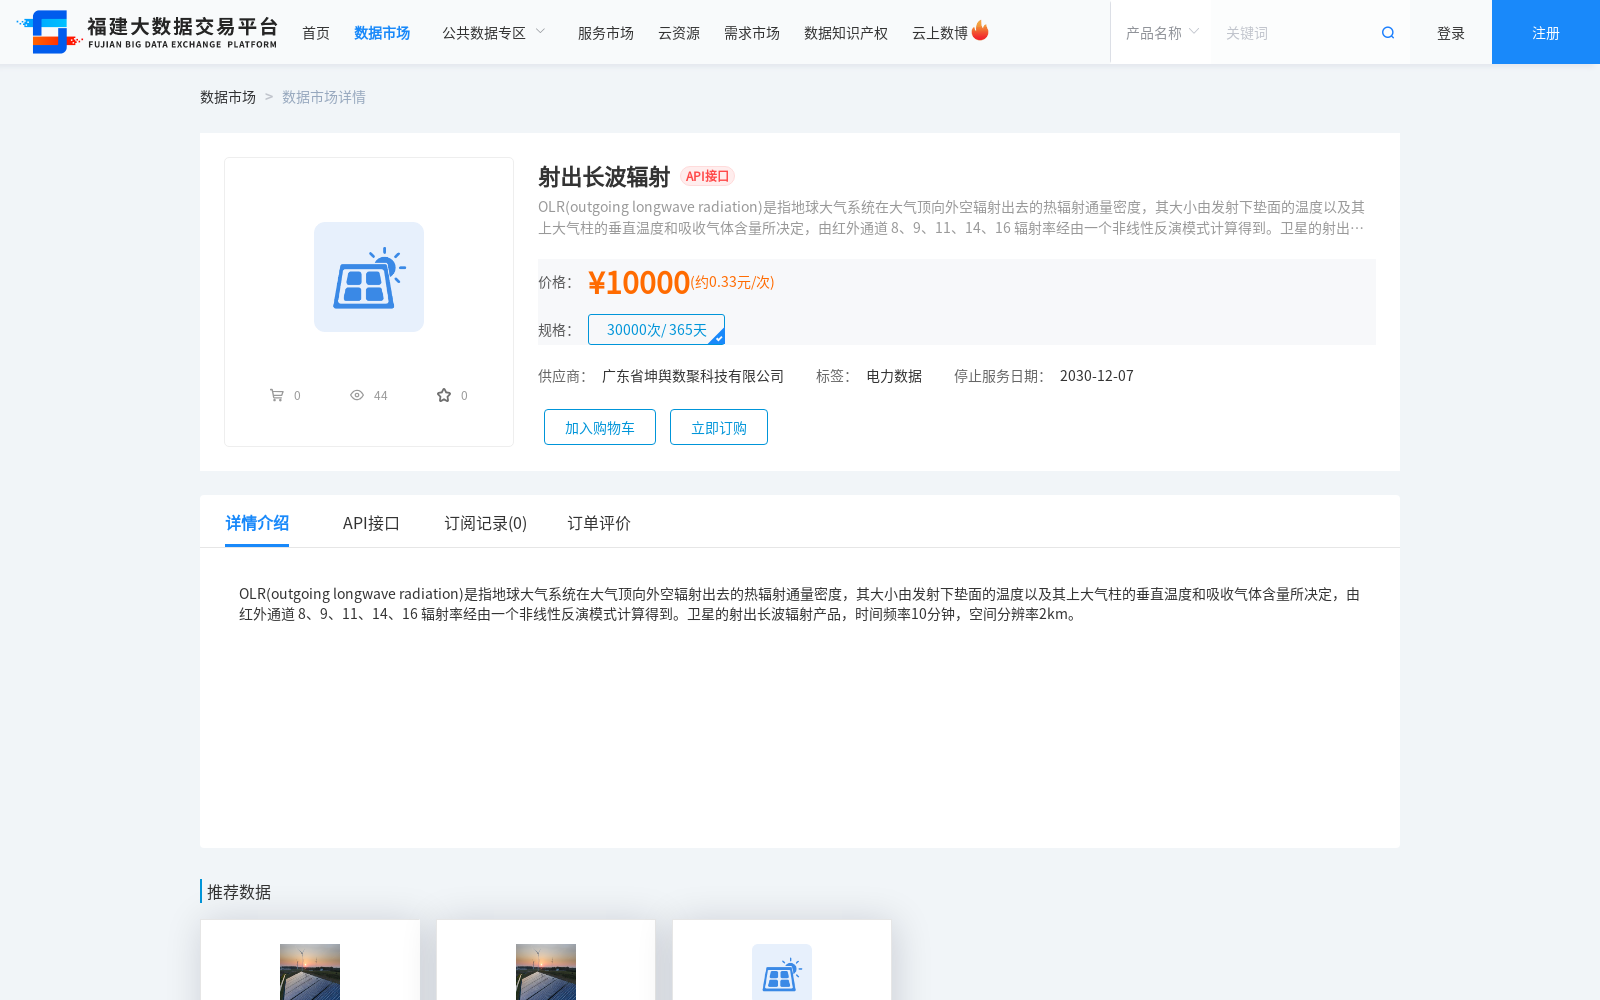Click the shopping cart count icon
The width and height of the screenshot is (1600, 1000).
pos(277,395)
